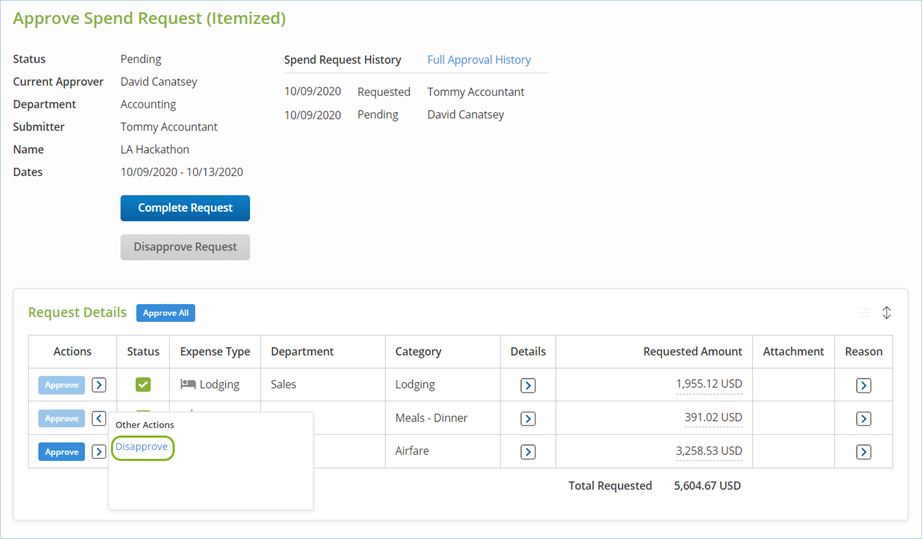
Task: Open the Full Approval History link
Action: pos(479,60)
